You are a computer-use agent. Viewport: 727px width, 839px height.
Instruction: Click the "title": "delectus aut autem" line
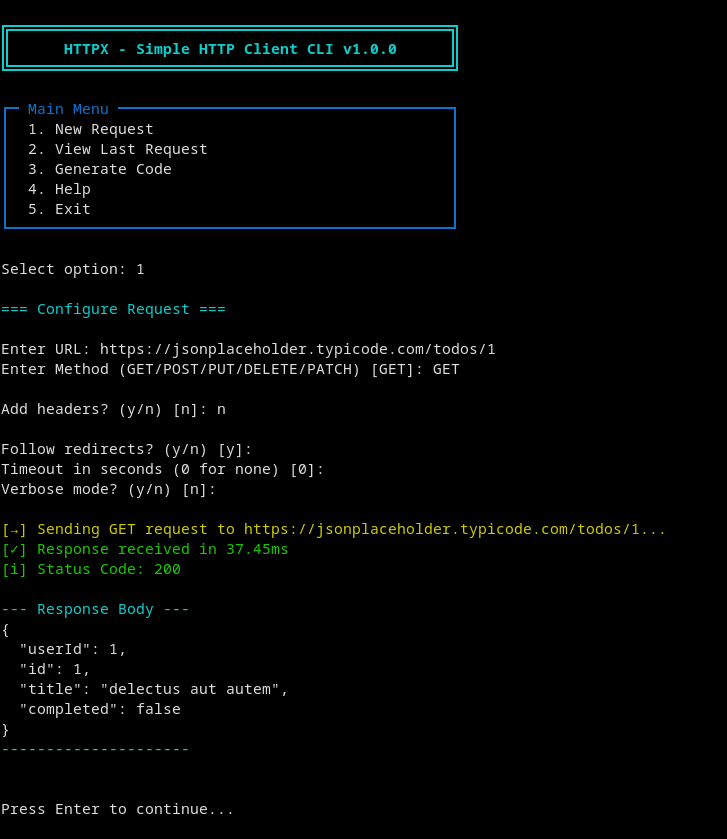pos(154,689)
